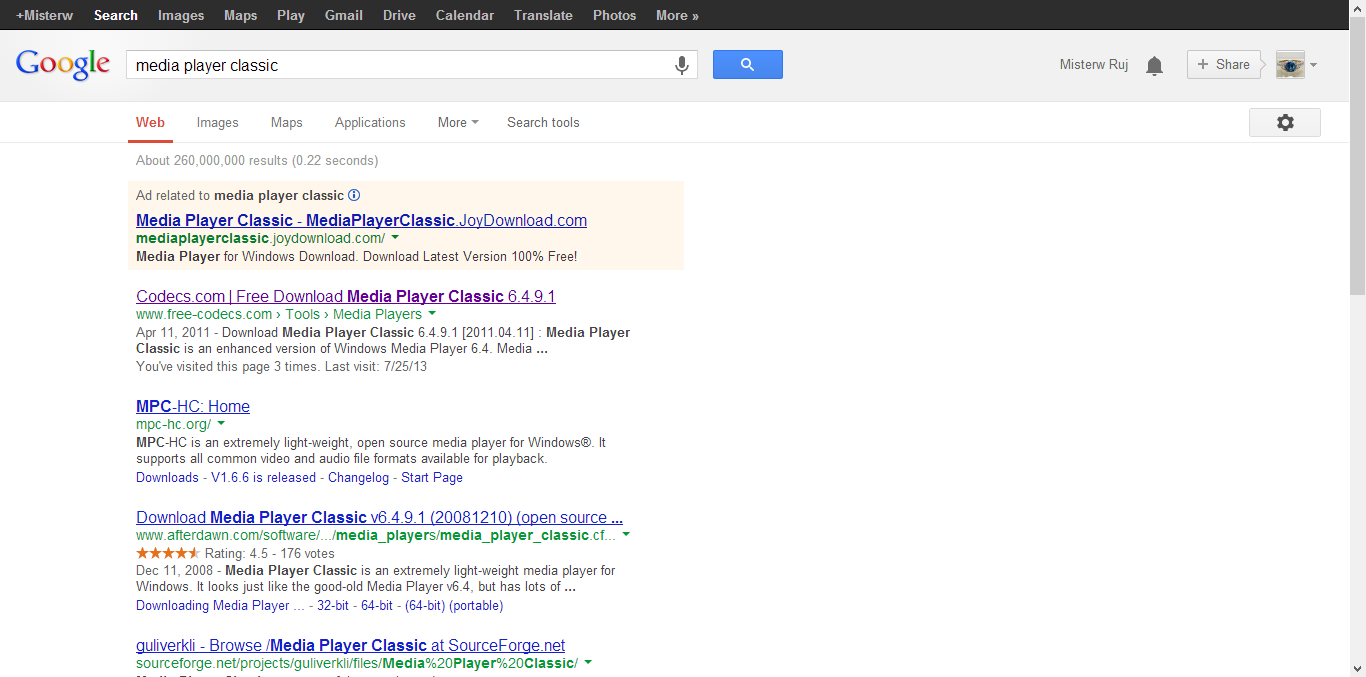Open Maps in top black bar

[x=240, y=15]
